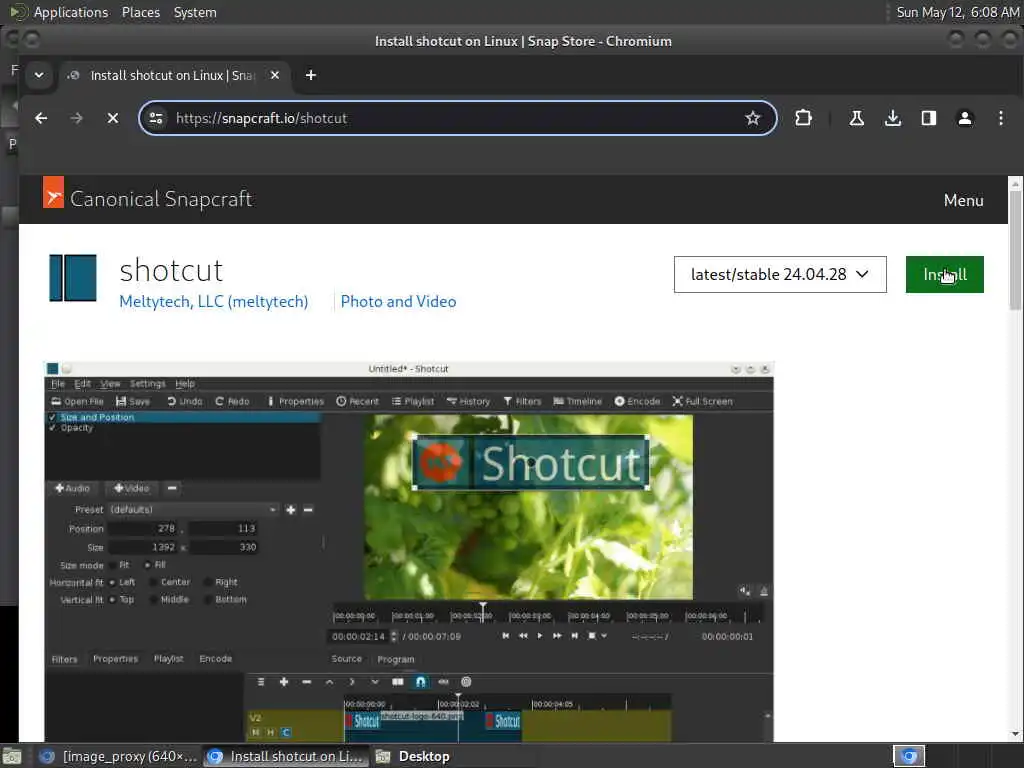Toggle the browser side panel

[x=929, y=118]
